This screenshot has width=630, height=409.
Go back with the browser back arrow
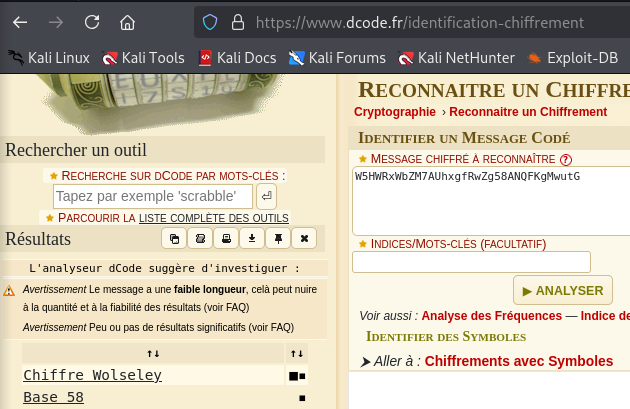(20, 22)
